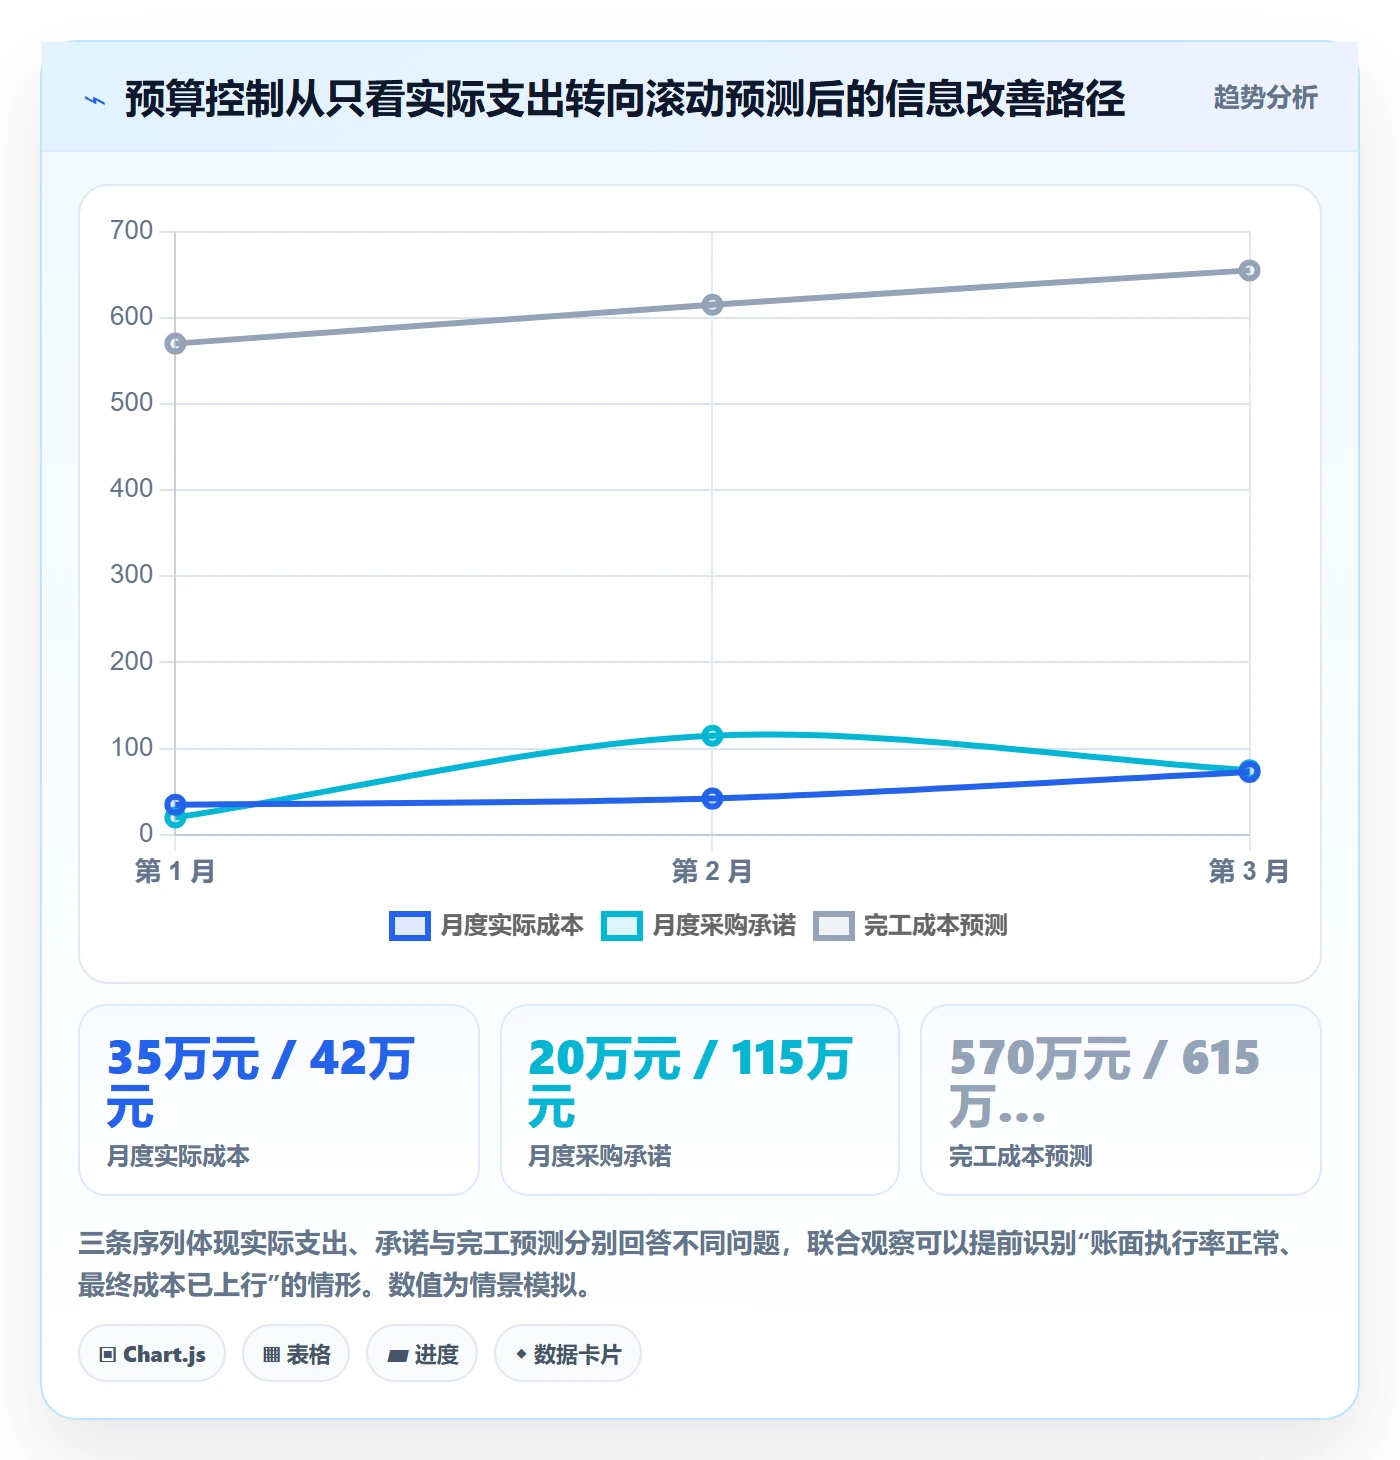Screen dimensions: 1400x1460
Task: Select the 进度 tag
Action: (x=422, y=1354)
